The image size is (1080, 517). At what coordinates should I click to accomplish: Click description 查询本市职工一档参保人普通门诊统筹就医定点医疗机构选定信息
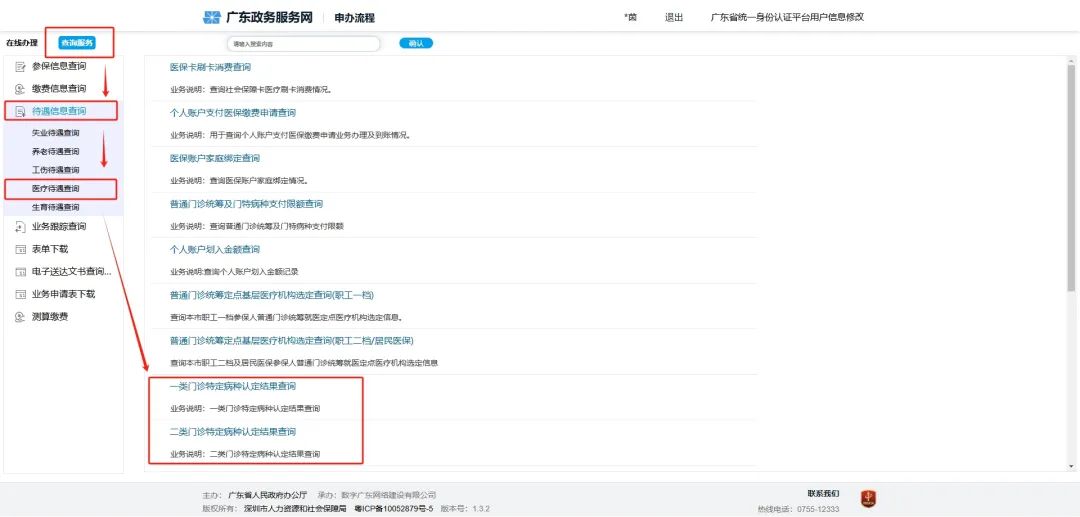(x=286, y=317)
